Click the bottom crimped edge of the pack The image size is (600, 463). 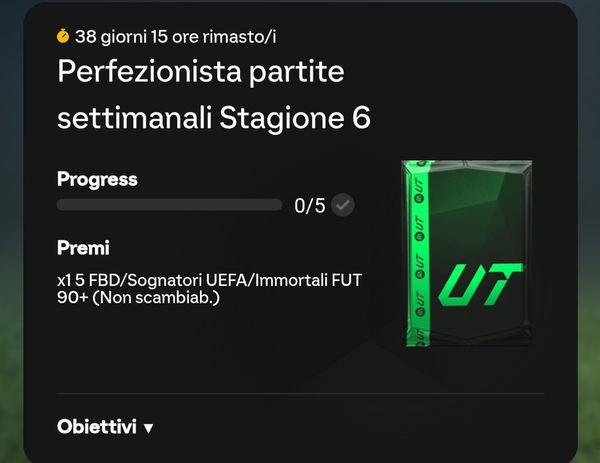[468, 339]
